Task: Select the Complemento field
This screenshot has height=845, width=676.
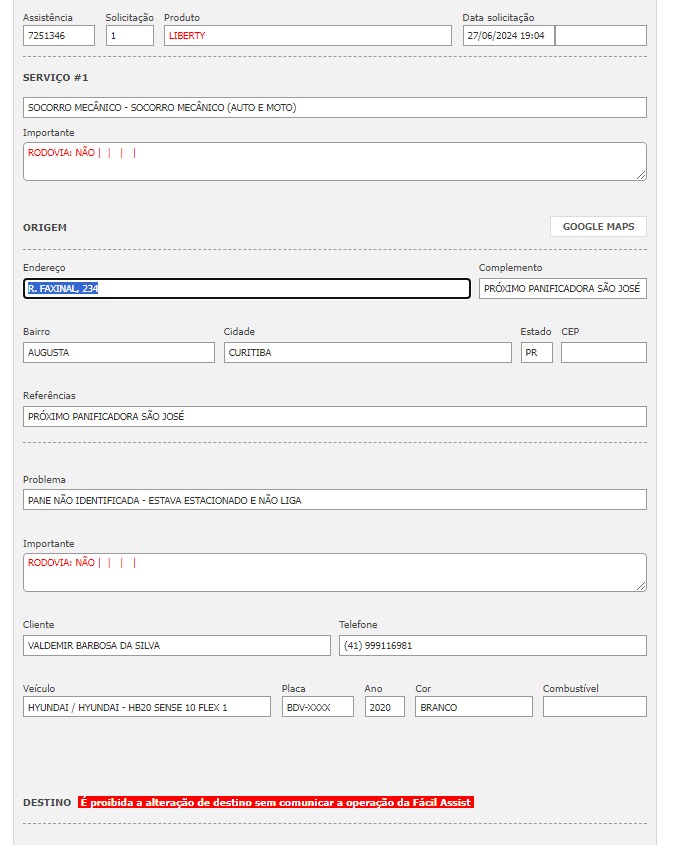Action: tap(562, 289)
